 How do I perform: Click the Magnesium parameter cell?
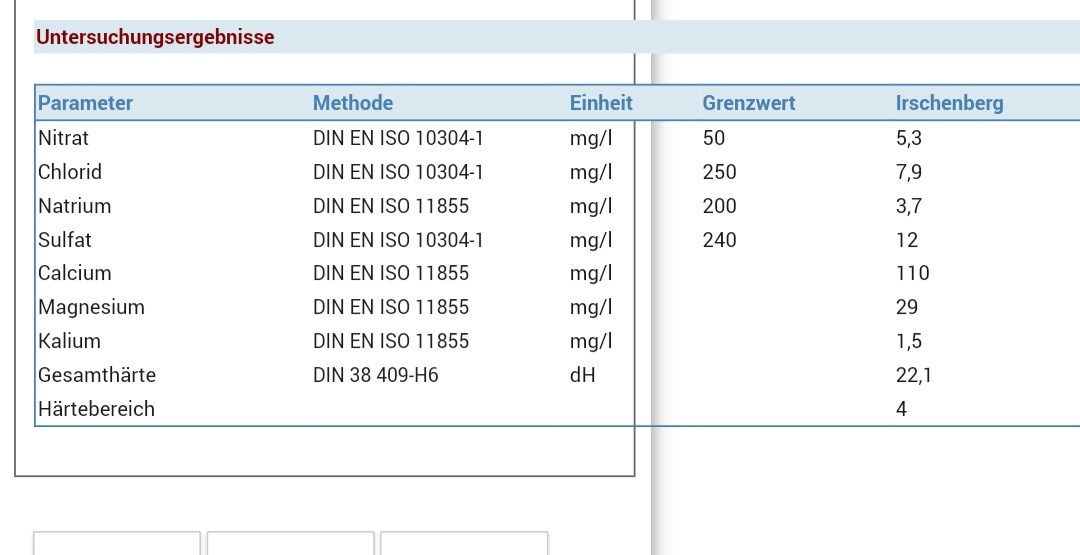(x=91, y=307)
